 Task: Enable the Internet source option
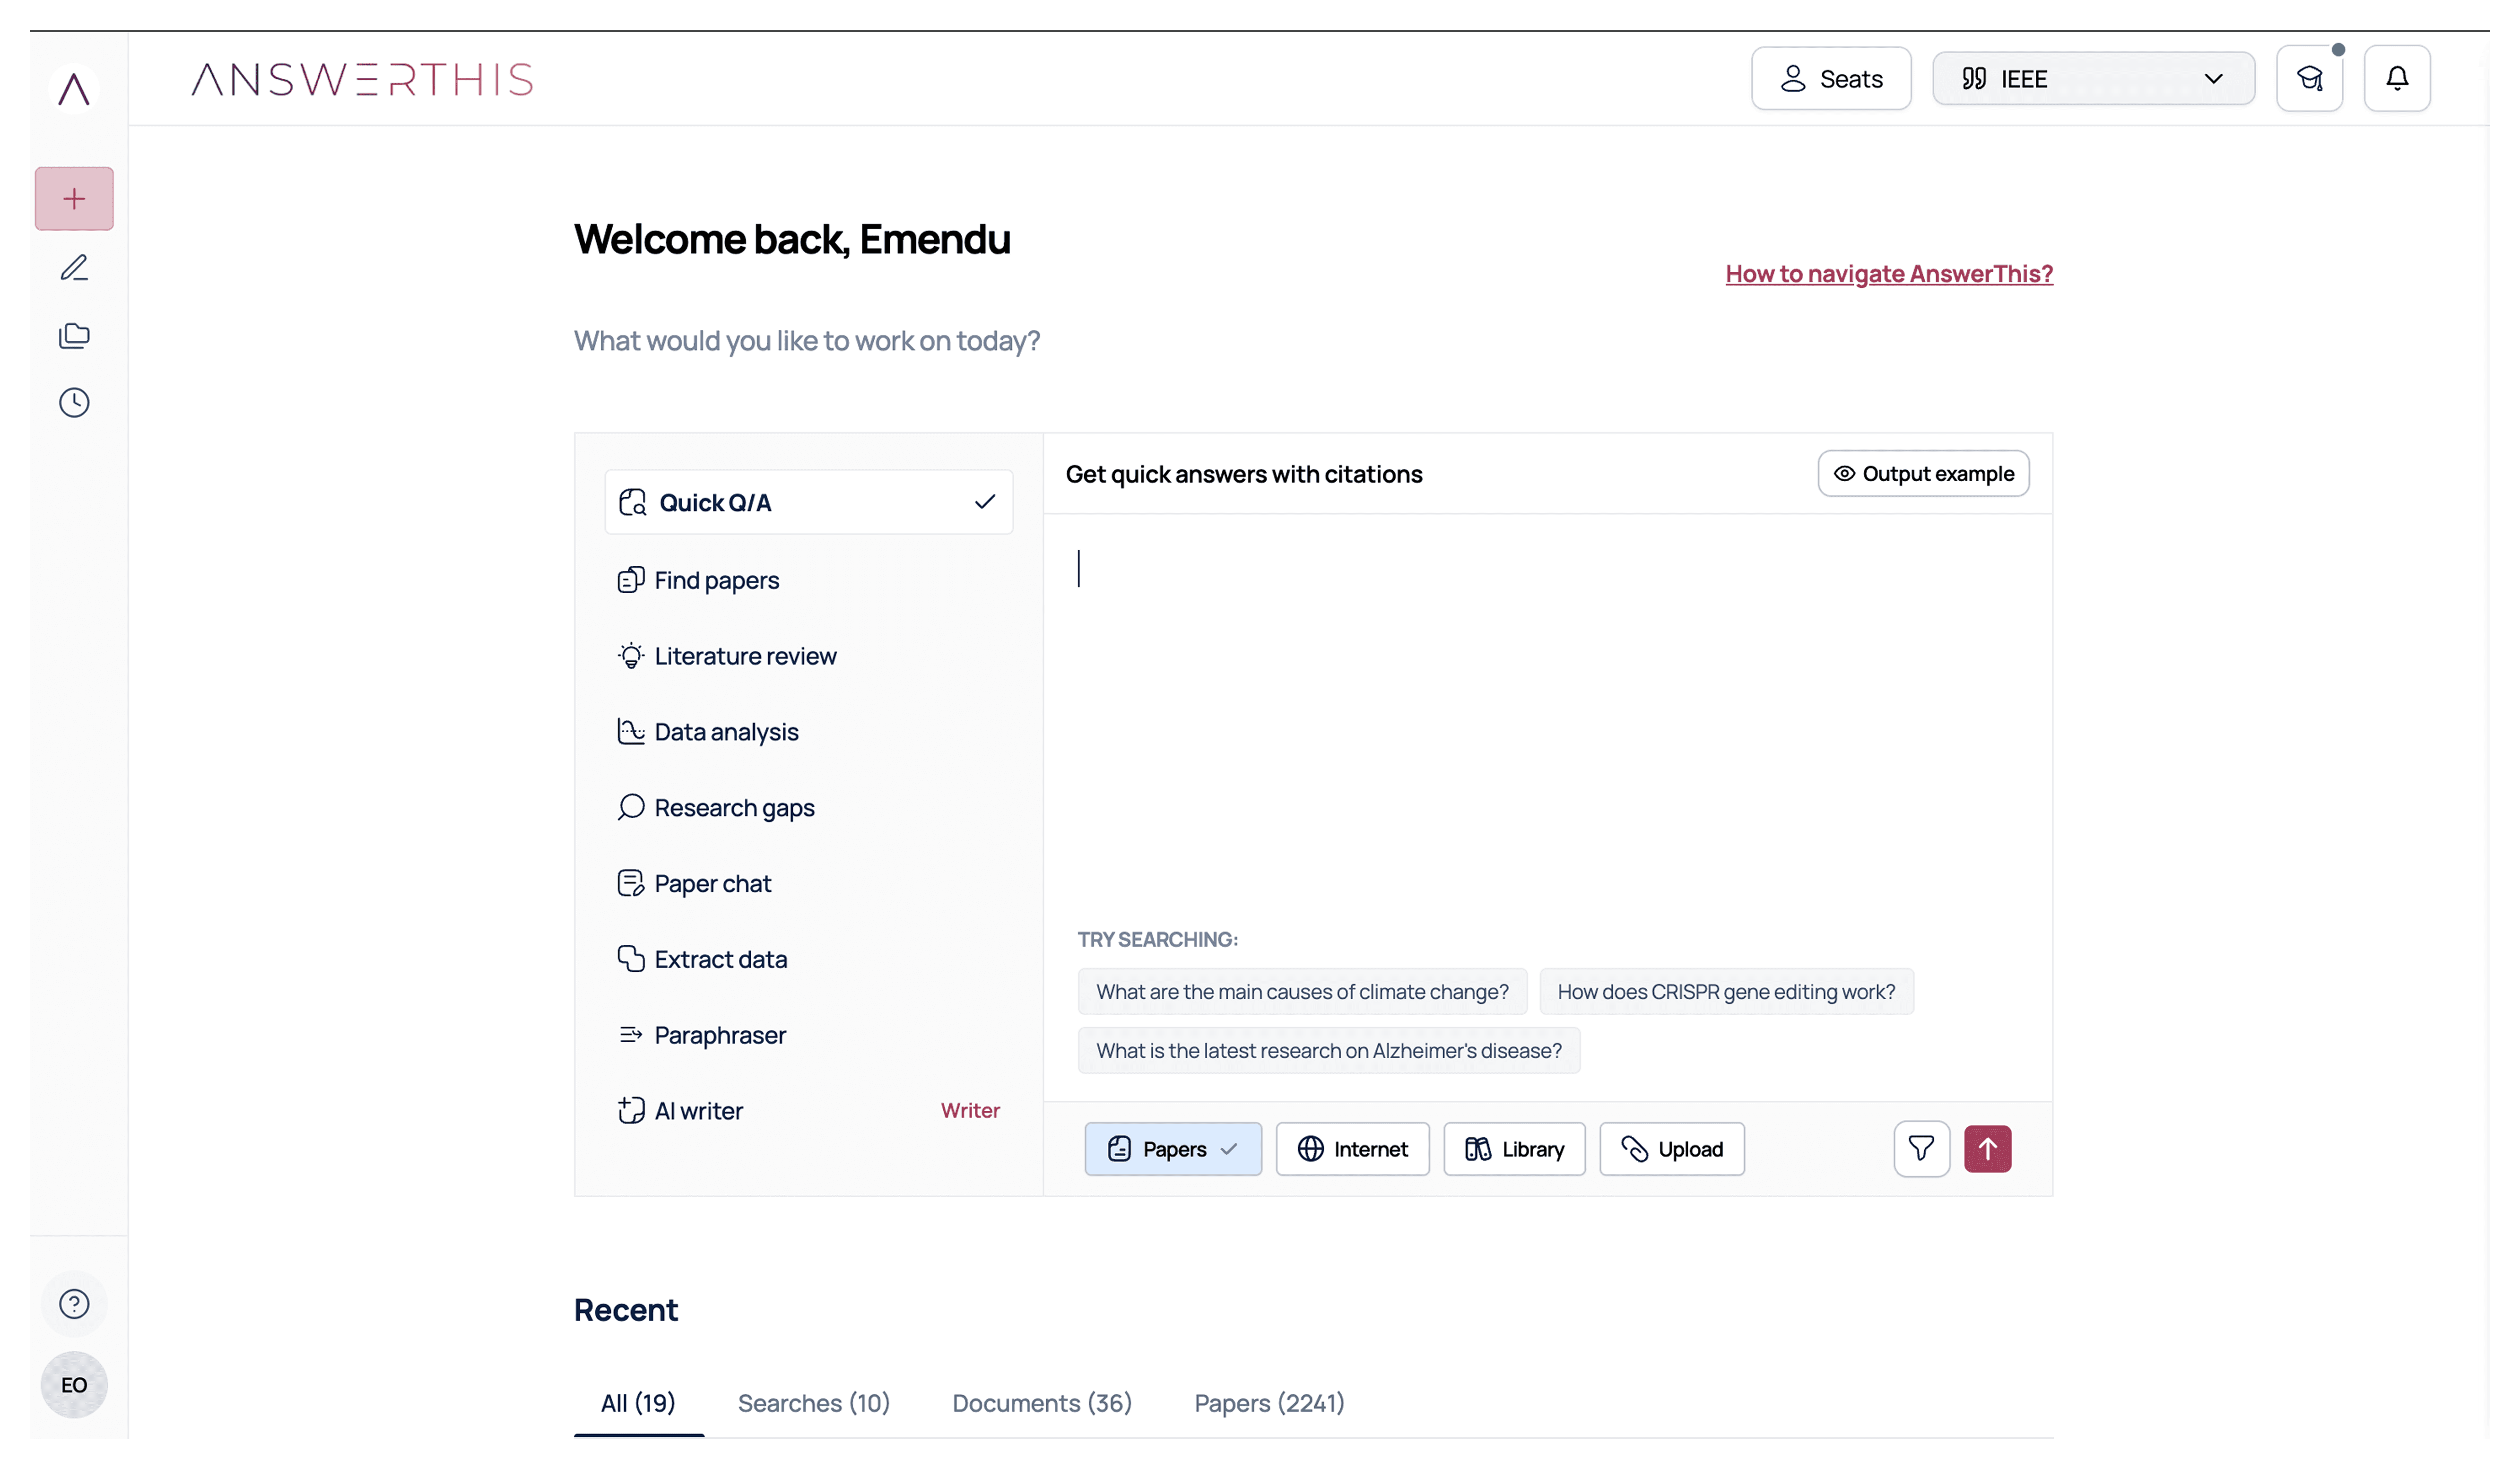coord(1352,1149)
